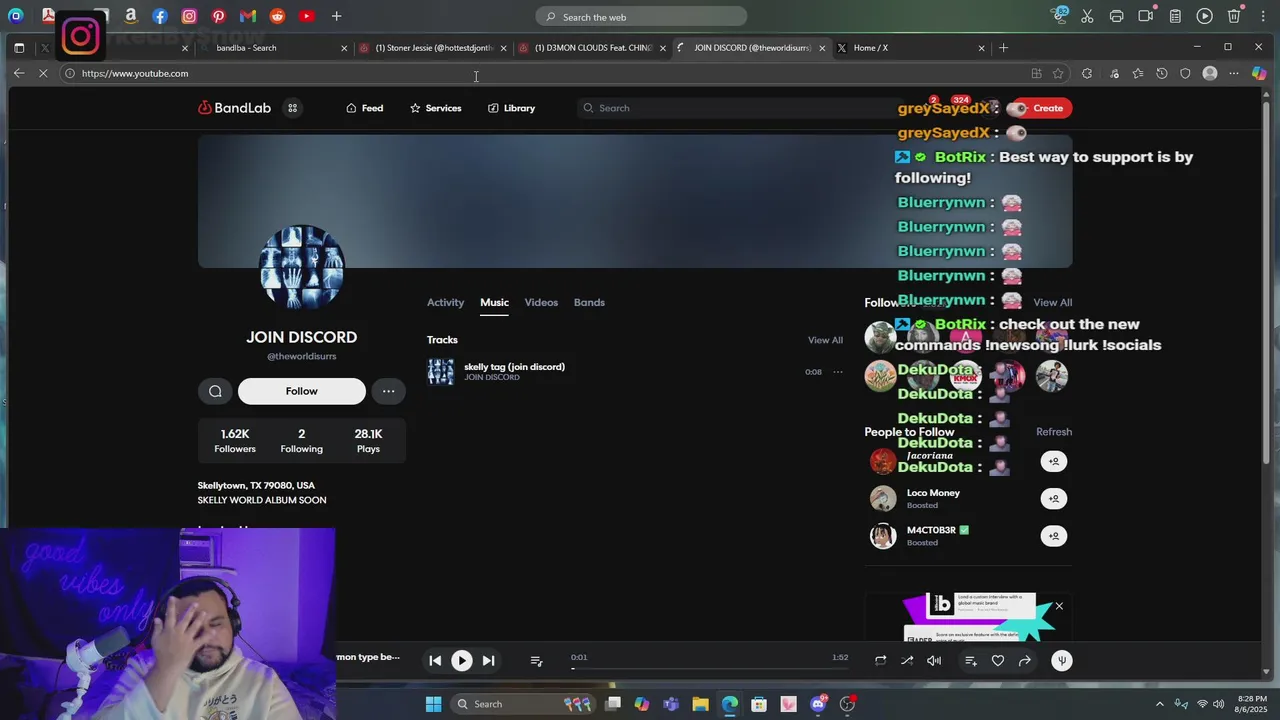Bookmark this page with the star icon
1280x720 pixels.
click(x=1058, y=73)
